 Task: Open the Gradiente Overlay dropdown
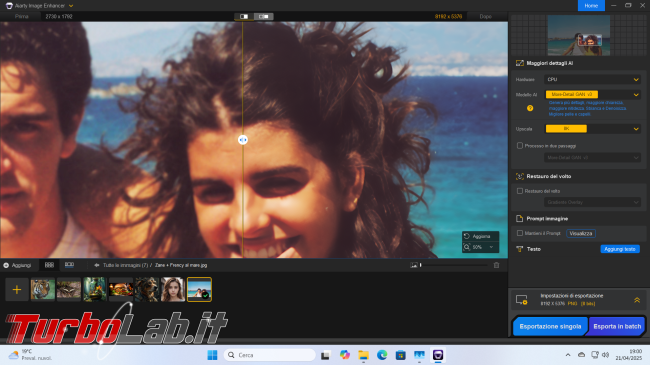[x=593, y=202]
